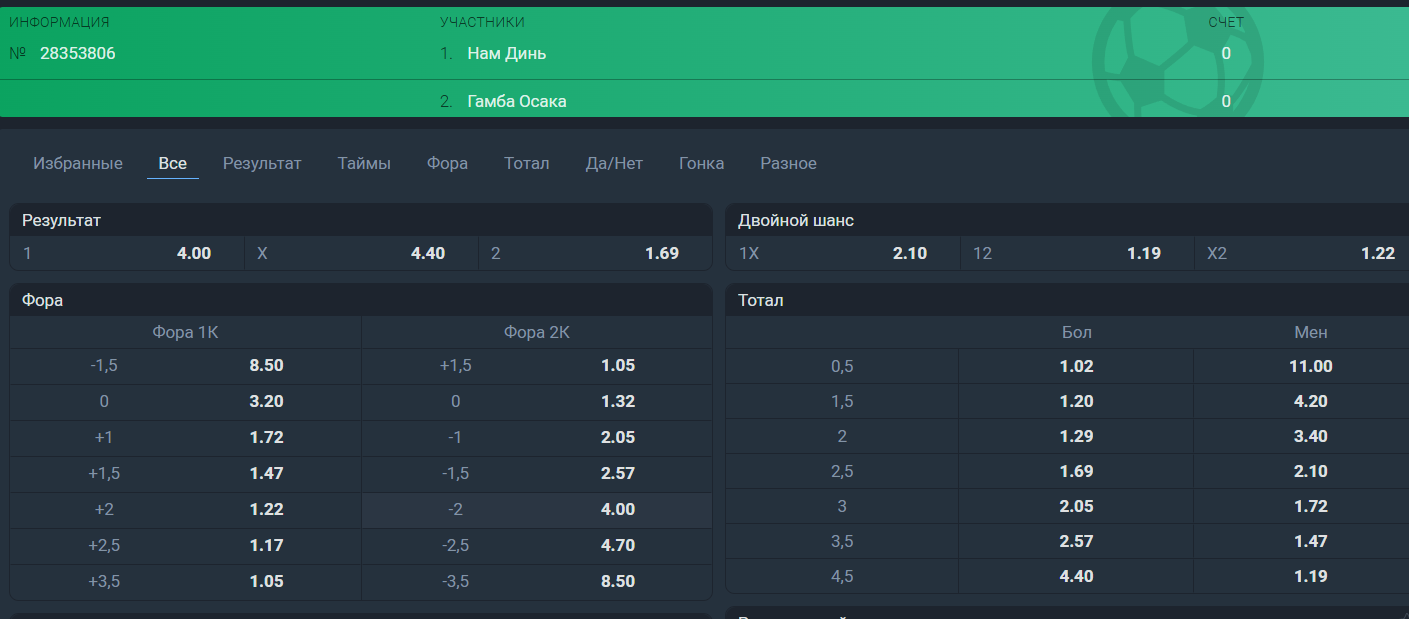The image size is (1409, 619).
Task: Choose double chance 1X at 2.10
Action: click(843, 253)
